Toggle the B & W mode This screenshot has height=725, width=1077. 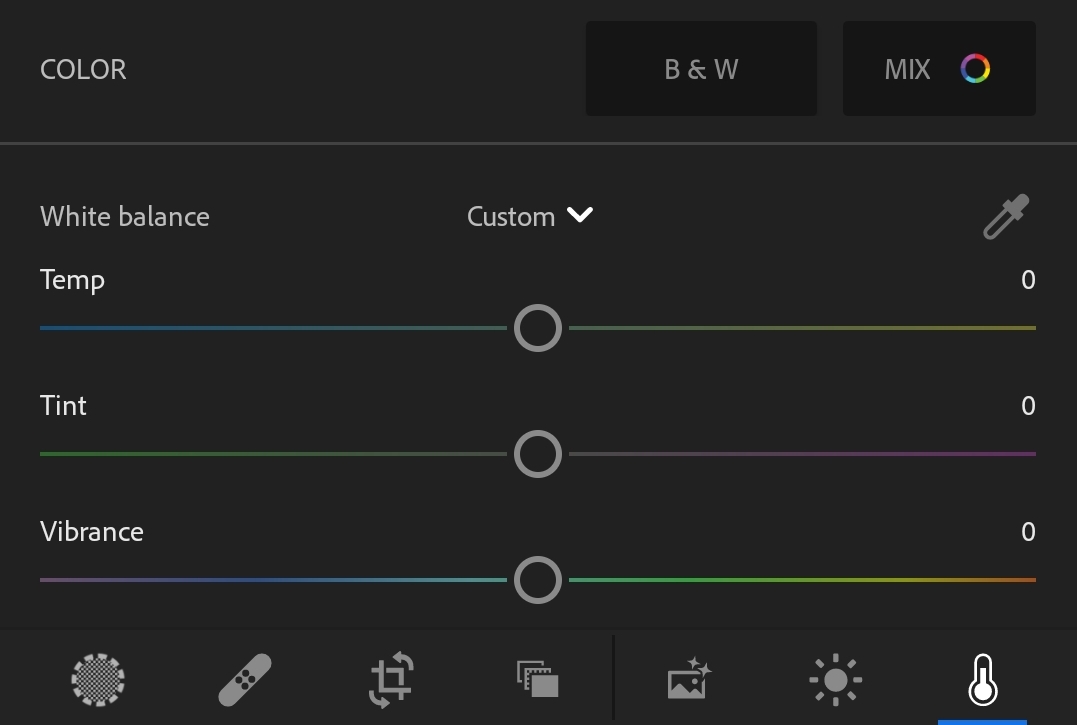pyautogui.click(x=701, y=69)
